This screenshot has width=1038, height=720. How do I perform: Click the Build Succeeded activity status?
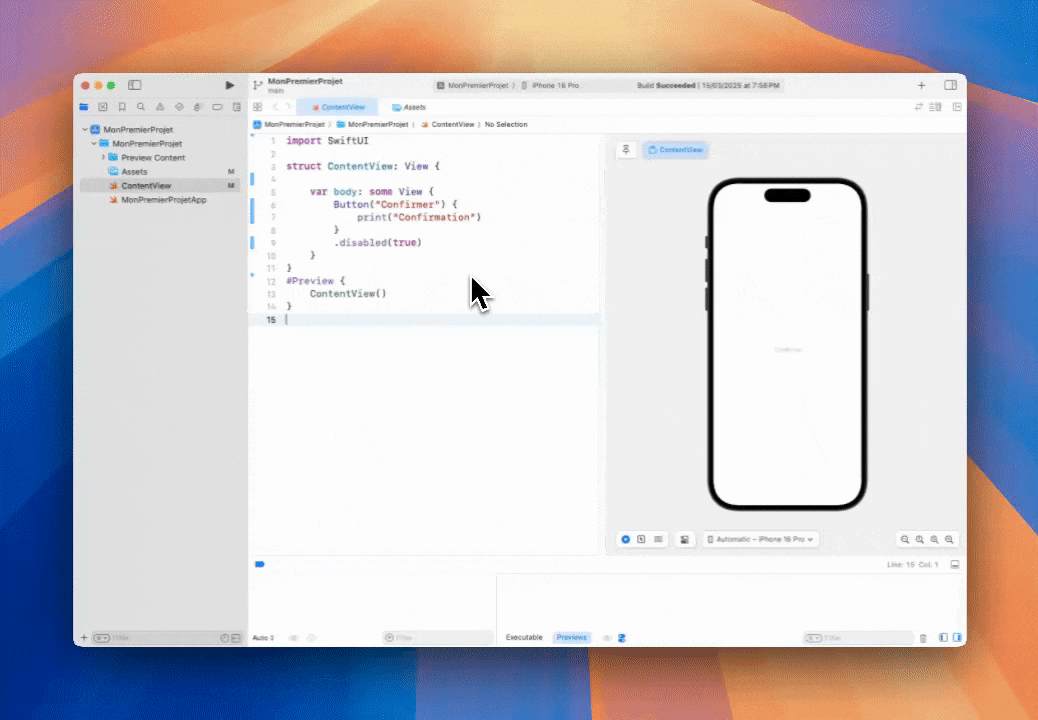[708, 85]
